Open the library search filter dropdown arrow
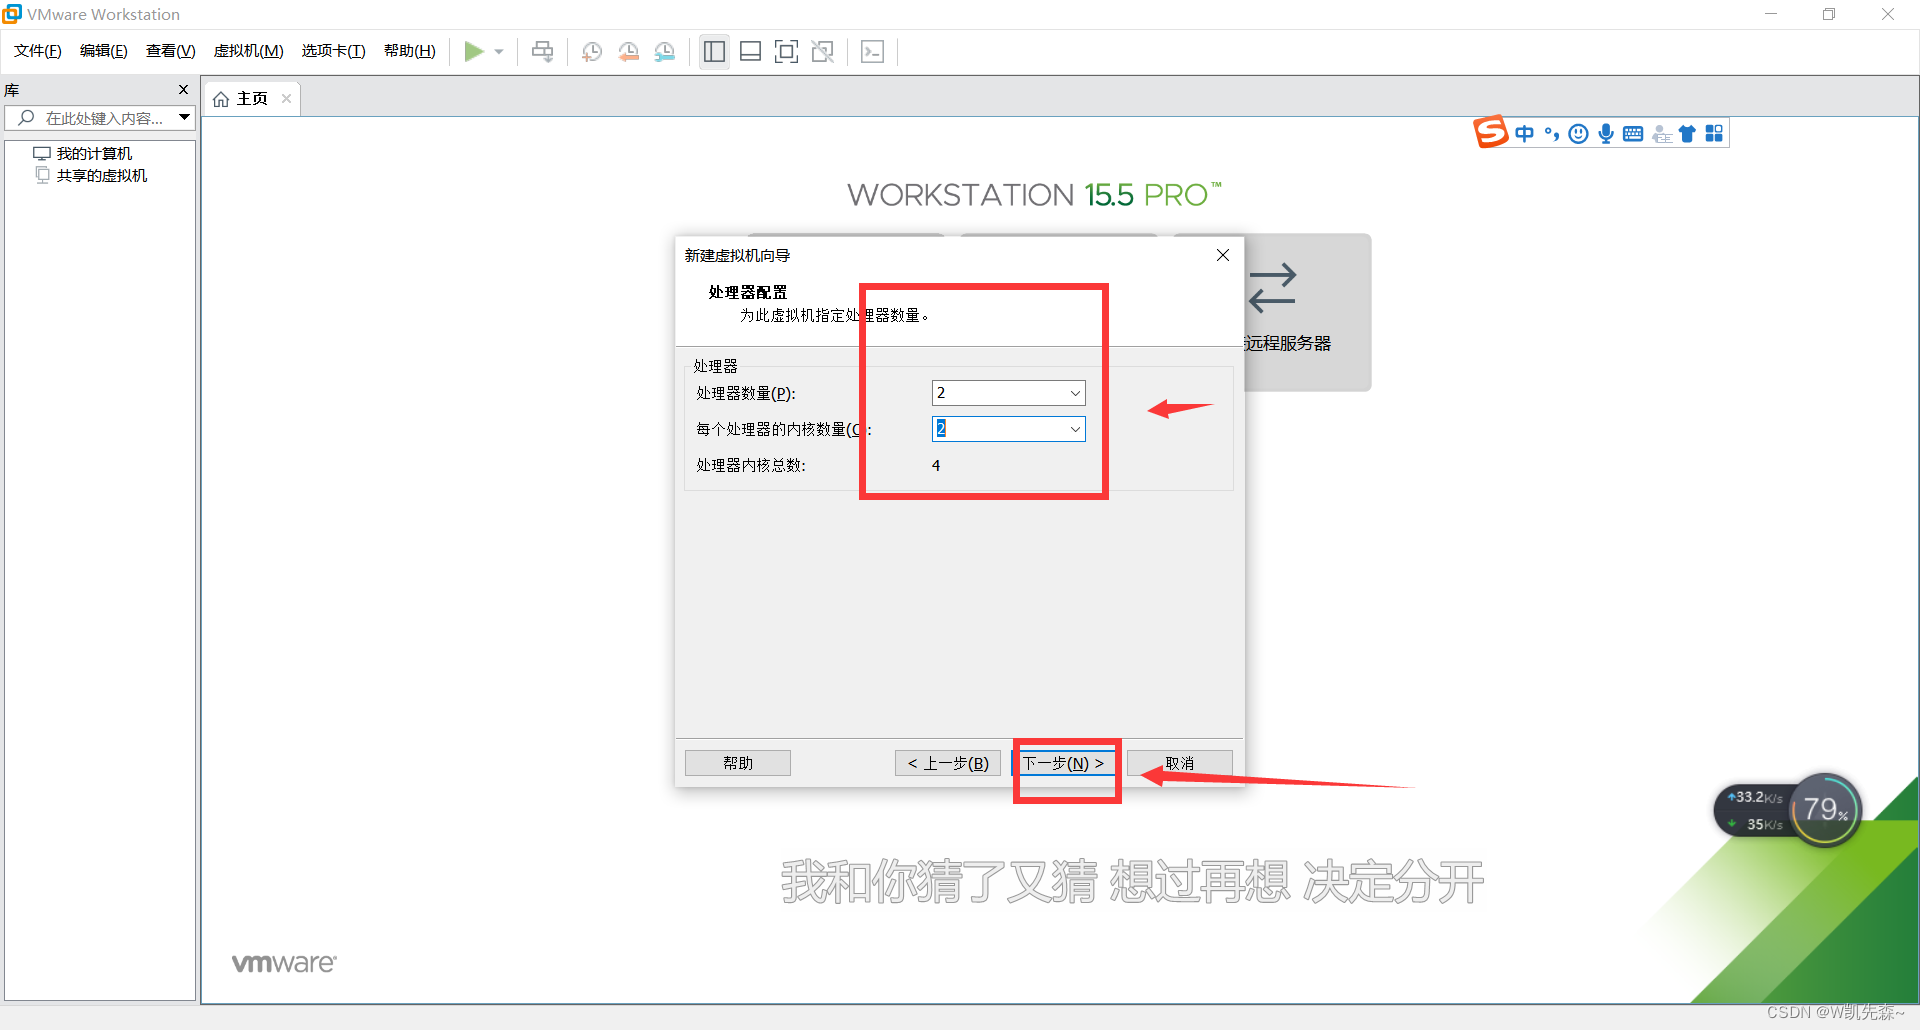1920x1030 pixels. 185,118
